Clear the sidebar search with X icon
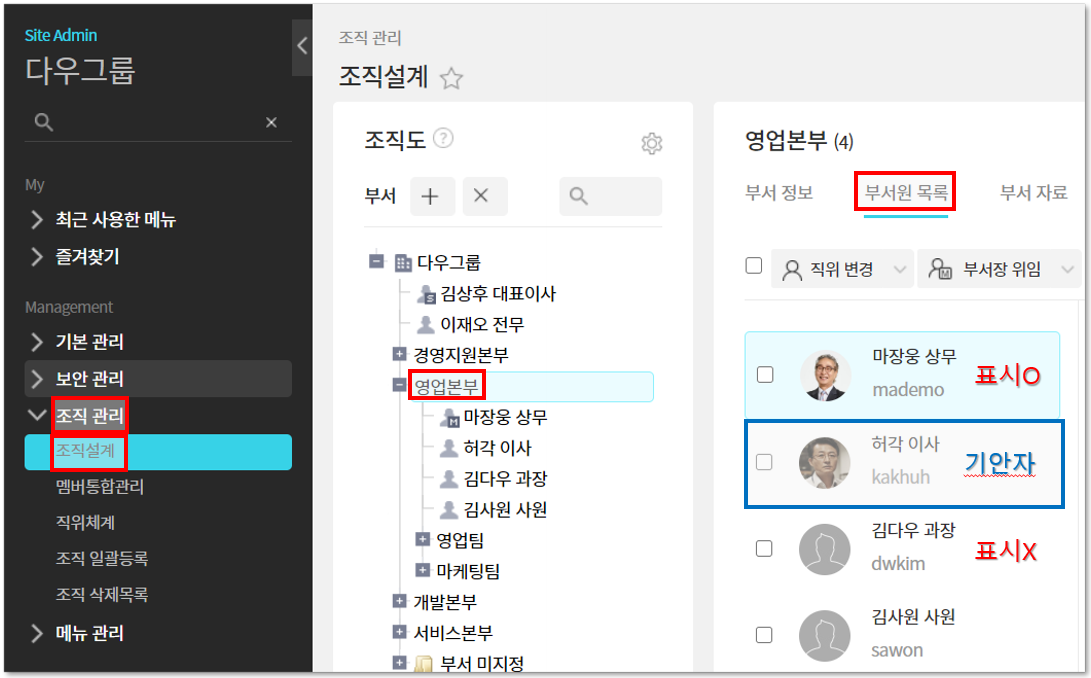Viewport: 1091px width, 678px height. (271, 122)
